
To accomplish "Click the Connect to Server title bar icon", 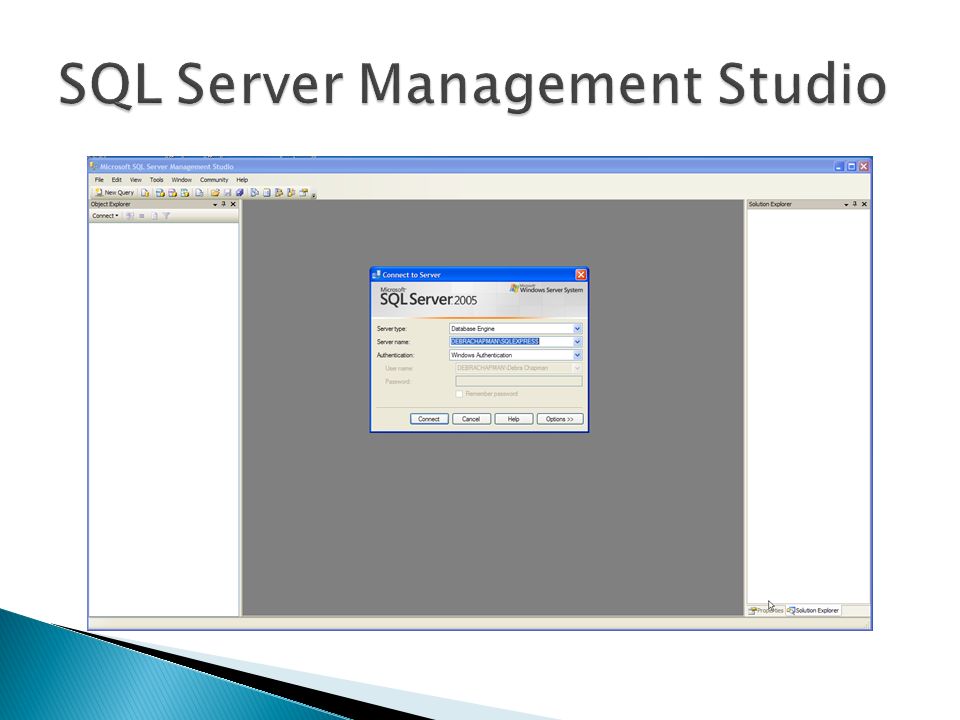I will (x=377, y=274).
